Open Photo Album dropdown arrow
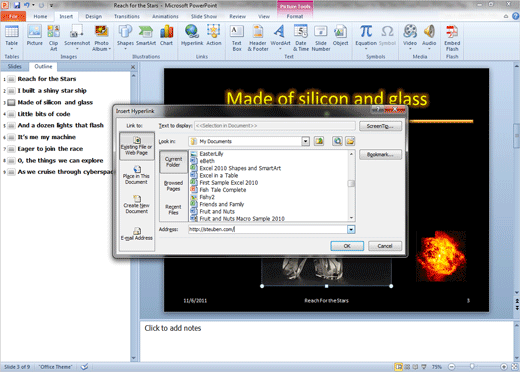520x372 pixels. click(x=110, y=49)
